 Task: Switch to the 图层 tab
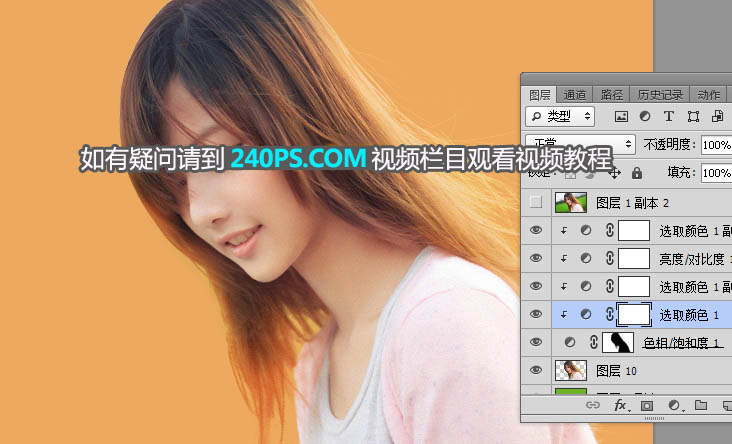tap(540, 95)
